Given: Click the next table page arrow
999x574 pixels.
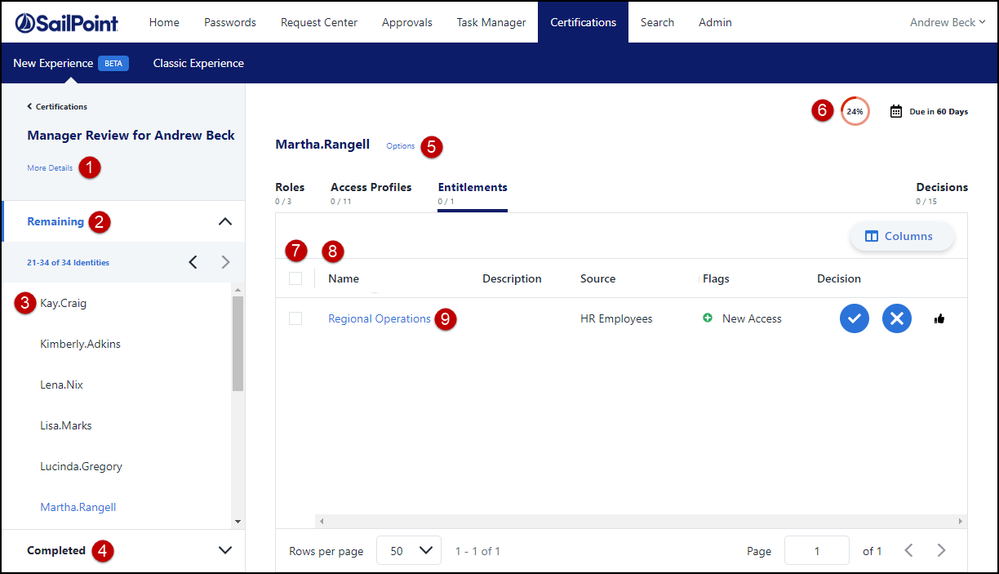Looking at the screenshot, I should pyautogui.click(x=941, y=550).
